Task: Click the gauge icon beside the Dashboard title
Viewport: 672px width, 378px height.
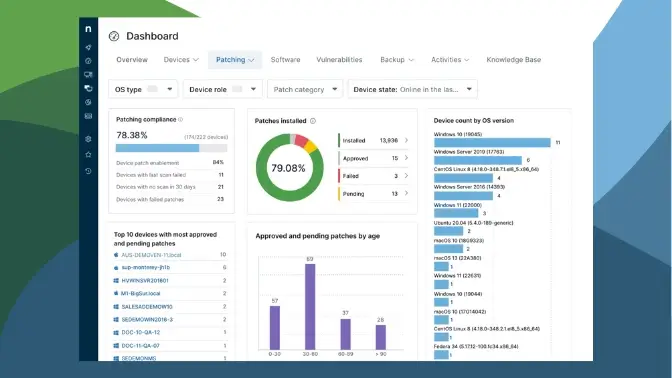Action: point(114,36)
